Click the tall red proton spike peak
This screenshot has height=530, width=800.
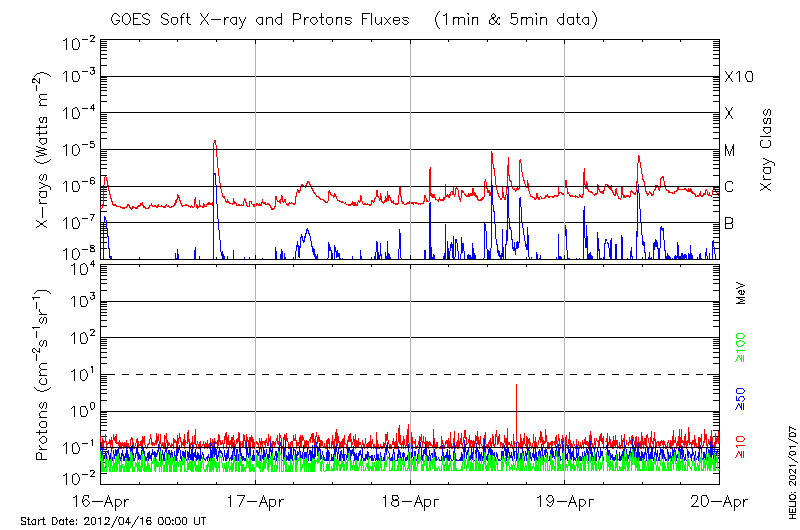click(516, 386)
